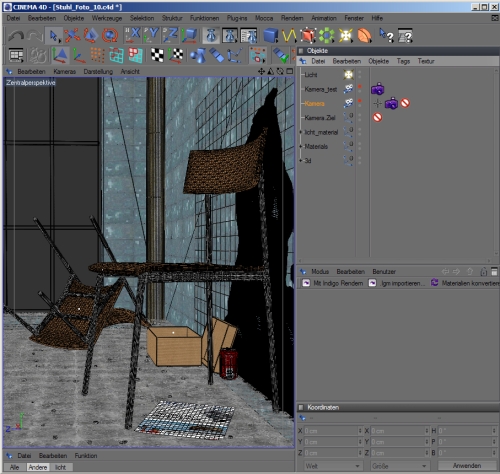This screenshot has width=500, height=474.
Task: Switch to Edges mode teal grid icon
Action: point(116,55)
